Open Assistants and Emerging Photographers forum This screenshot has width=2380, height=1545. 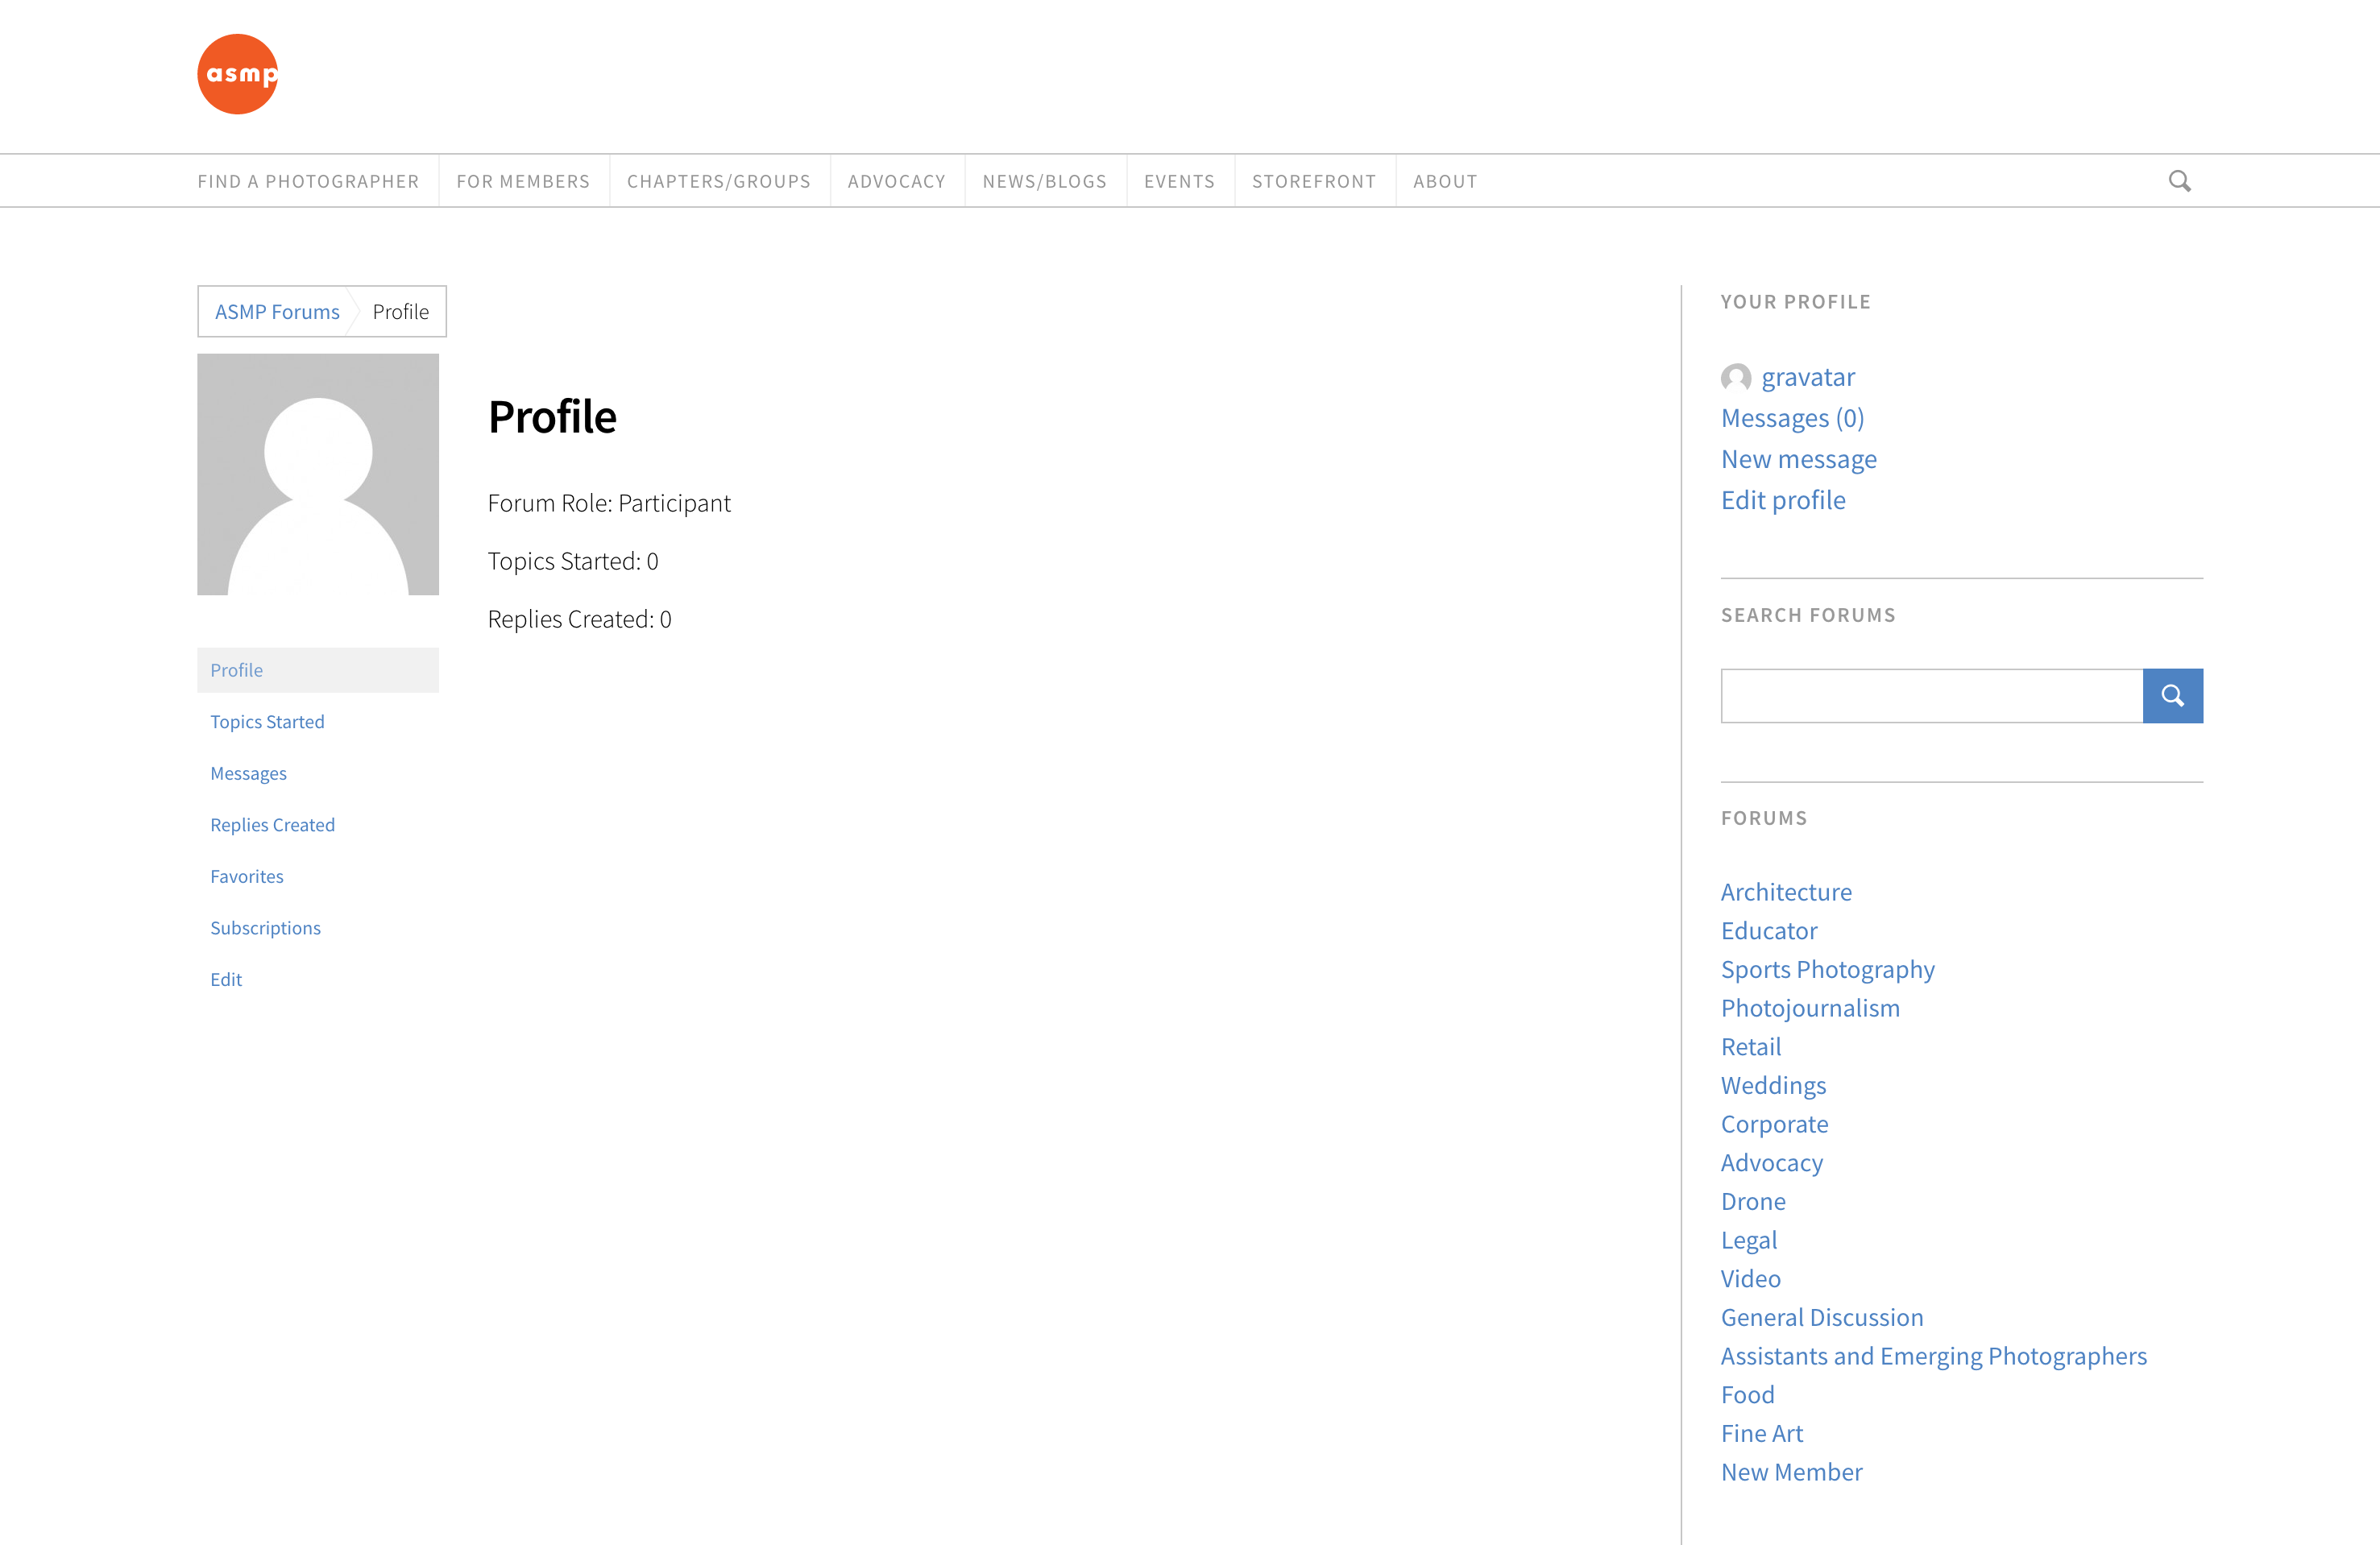click(1933, 1356)
